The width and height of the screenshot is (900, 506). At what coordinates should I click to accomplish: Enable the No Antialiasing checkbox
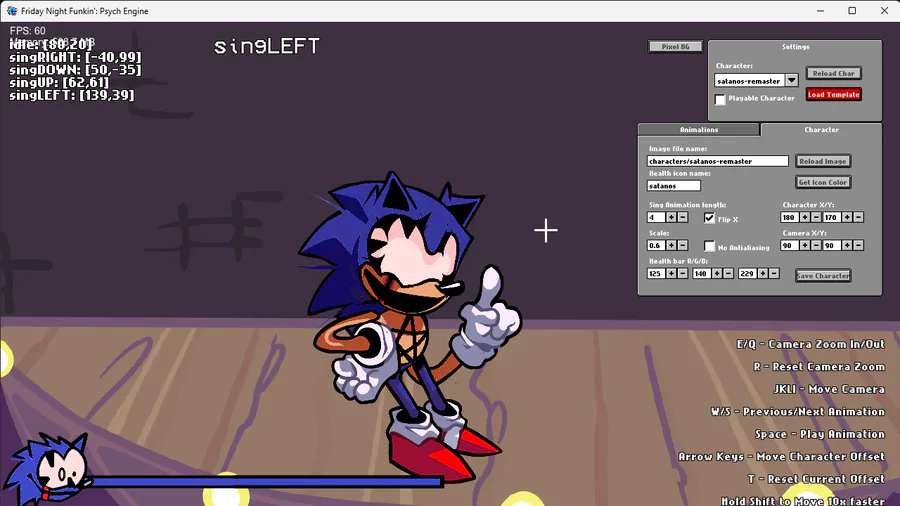tap(709, 246)
